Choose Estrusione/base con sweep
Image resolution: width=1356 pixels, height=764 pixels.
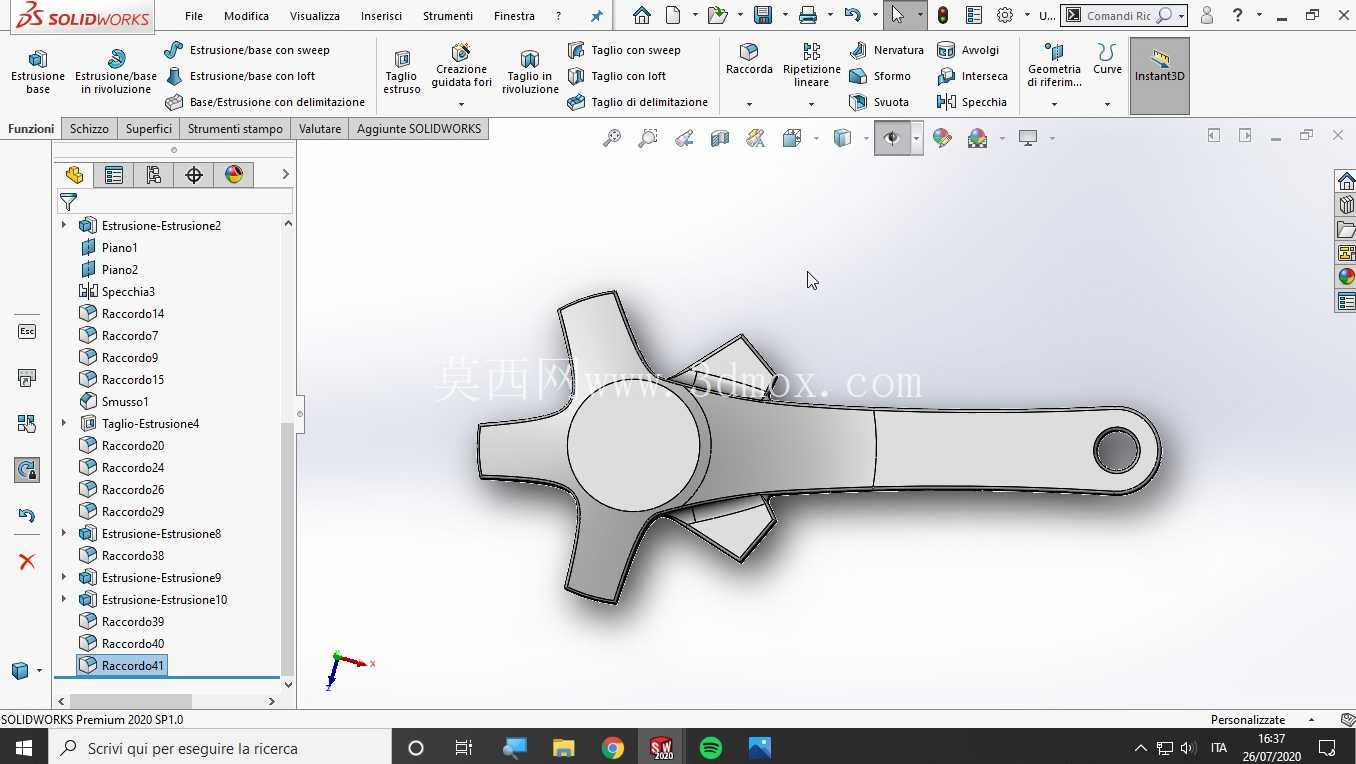pyautogui.click(x=246, y=50)
